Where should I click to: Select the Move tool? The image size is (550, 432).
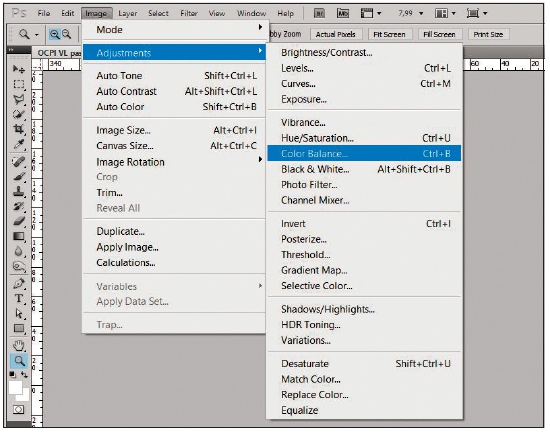coord(19,69)
